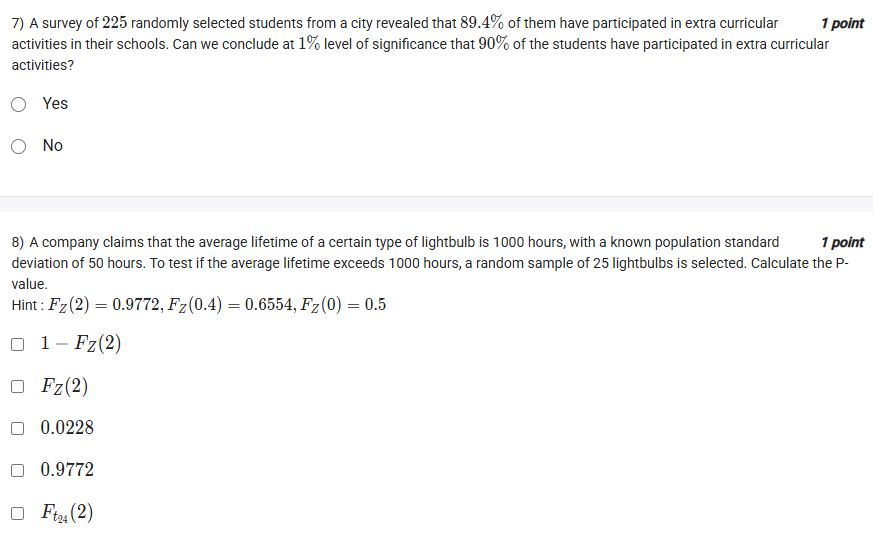The image size is (873, 541).
Task: Click the '1 point' label of question 7
Action: [841, 23]
